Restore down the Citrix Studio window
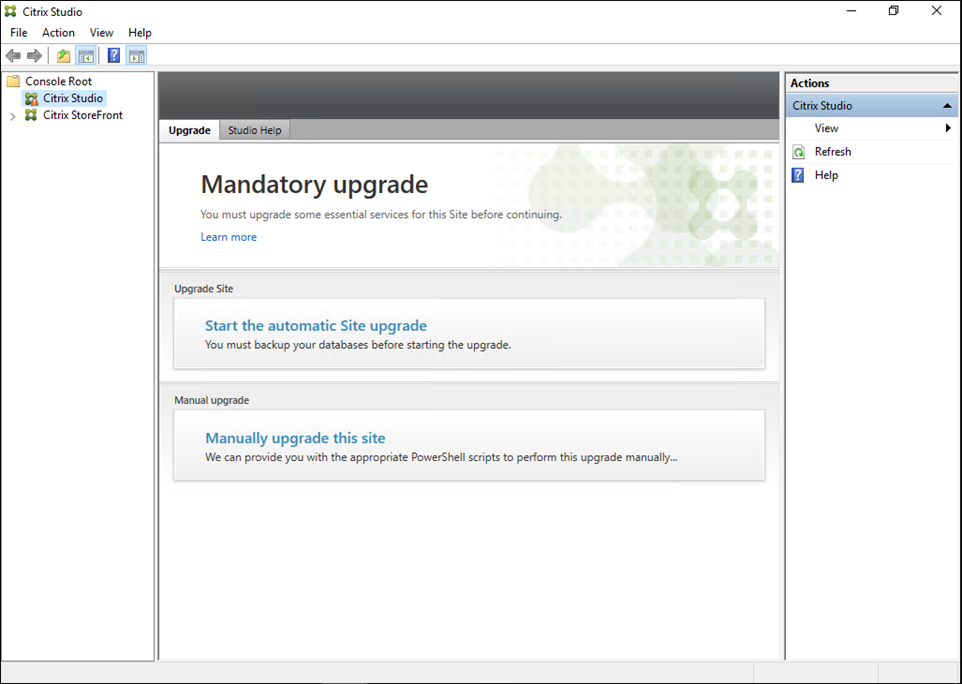Screen dimensions: 962x684 click(893, 11)
